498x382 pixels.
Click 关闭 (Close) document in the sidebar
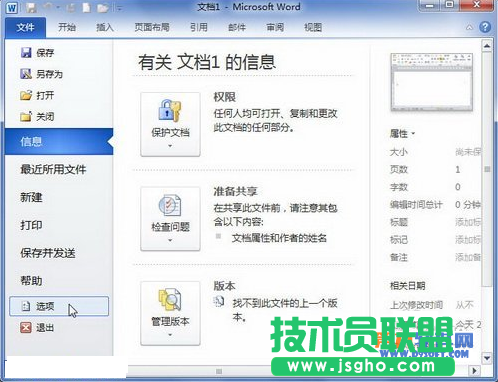tap(37, 117)
